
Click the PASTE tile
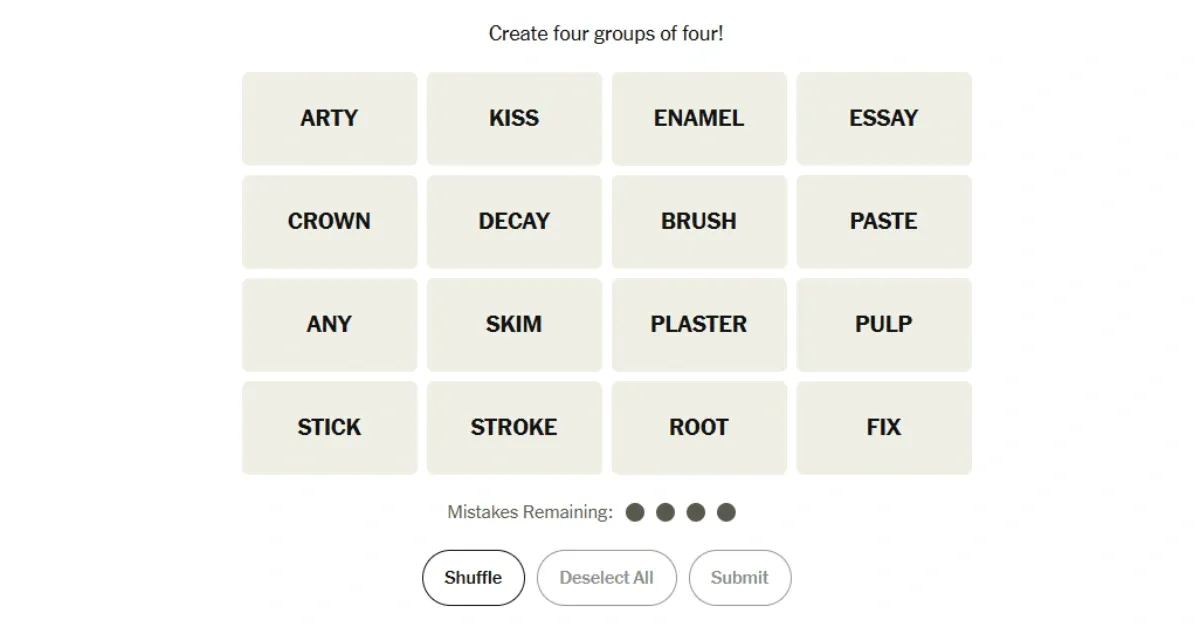tap(884, 221)
